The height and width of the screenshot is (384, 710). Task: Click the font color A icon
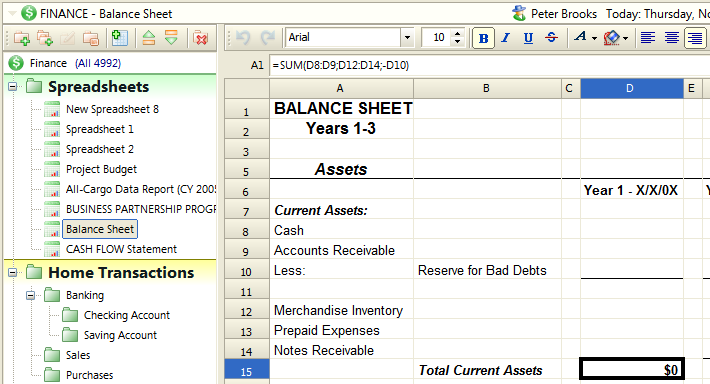click(x=580, y=37)
